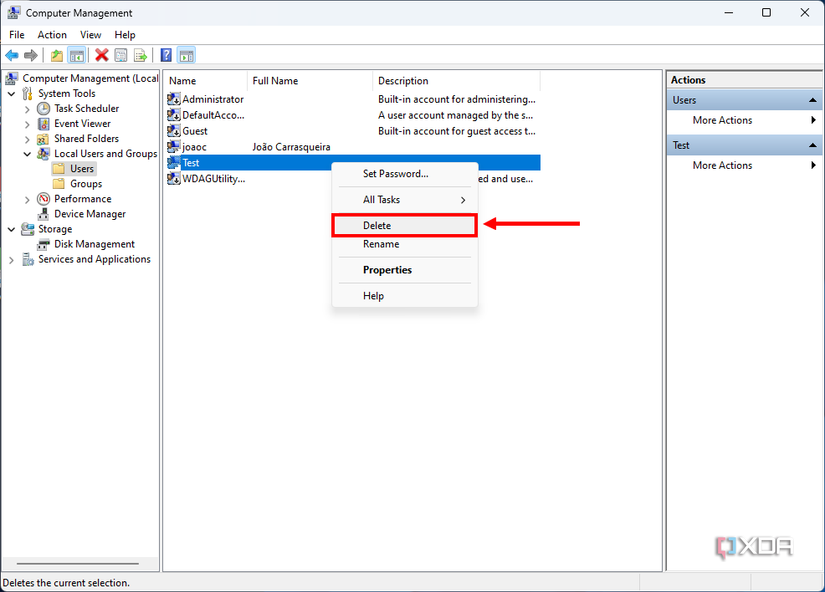The height and width of the screenshot is (592, 825).
Task: Select Local Users and Groups label
Action: [105, 154]
